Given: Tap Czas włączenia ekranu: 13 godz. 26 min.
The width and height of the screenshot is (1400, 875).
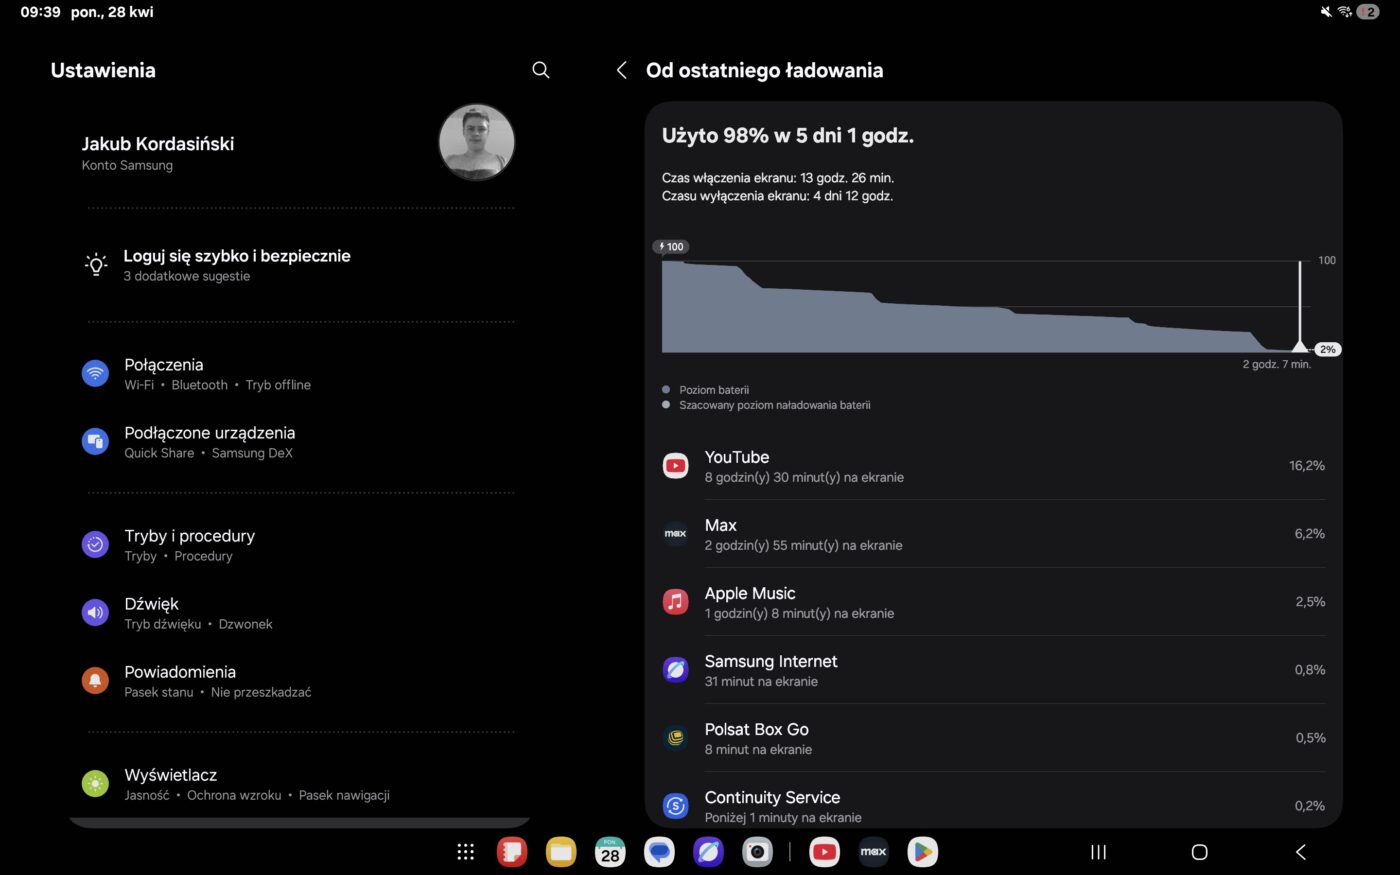Looking at the screenshot, I should [777, 178].
